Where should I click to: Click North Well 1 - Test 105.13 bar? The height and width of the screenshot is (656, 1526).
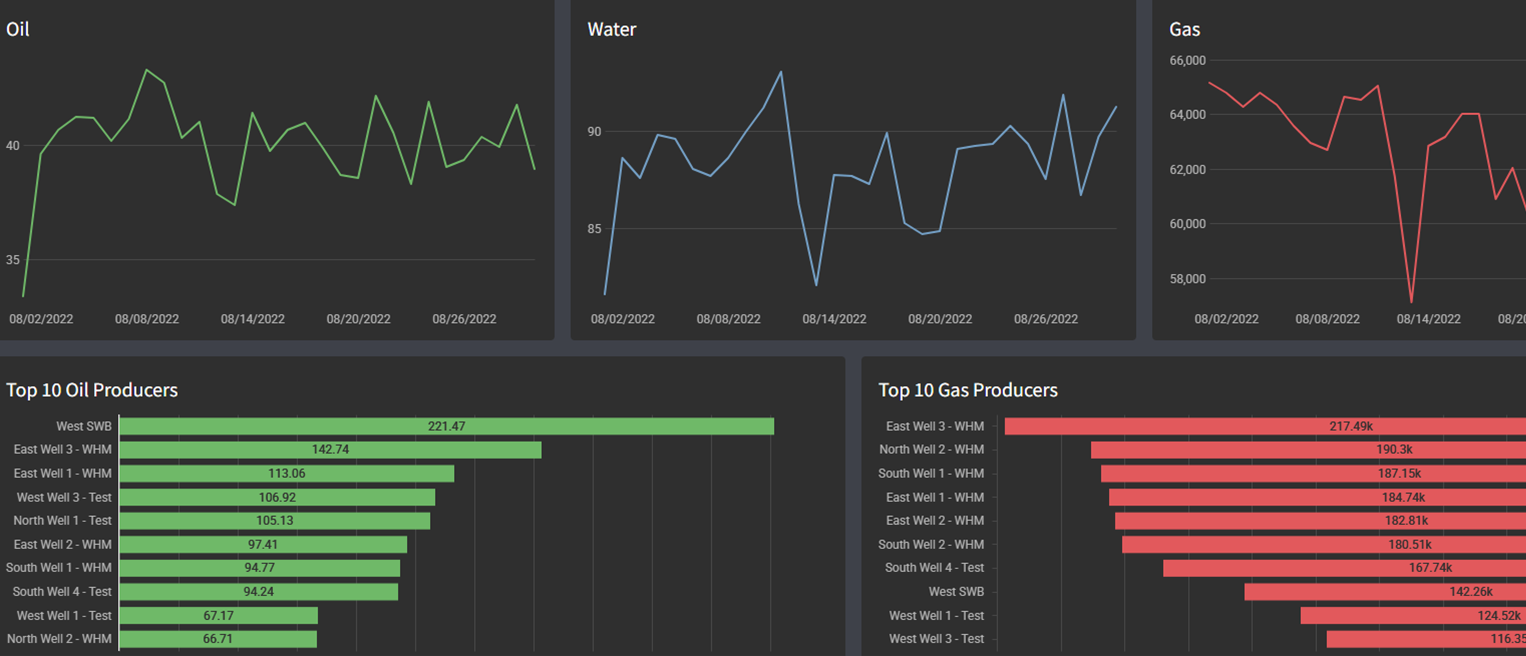point(275,521)
